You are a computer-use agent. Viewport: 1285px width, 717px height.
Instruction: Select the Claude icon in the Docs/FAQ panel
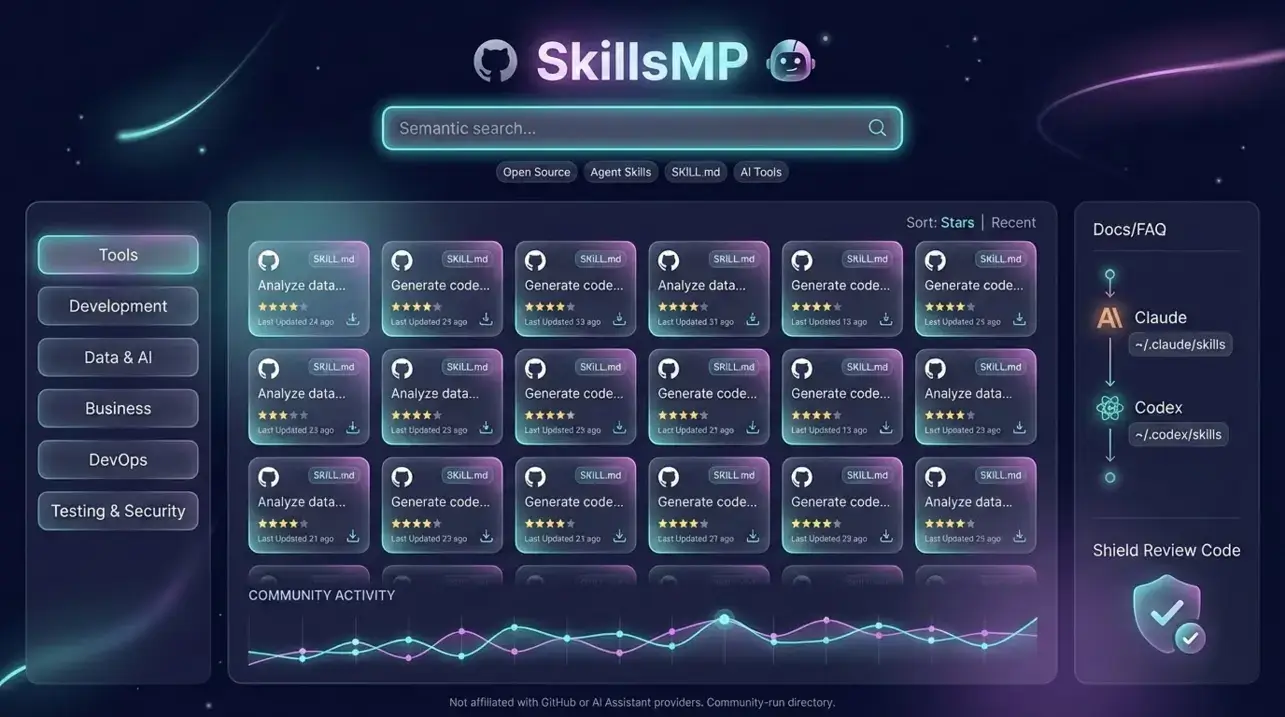(x=1107, y=317)
